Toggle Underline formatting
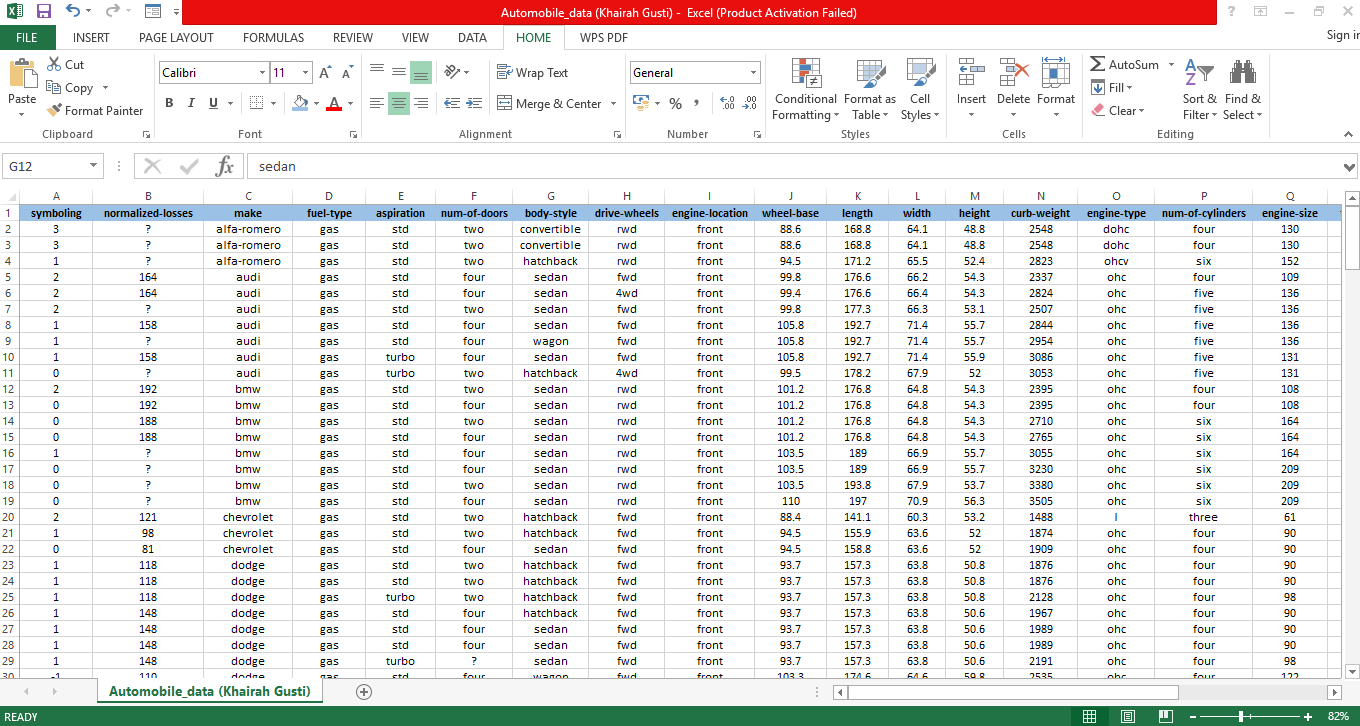This screenshot has height=726, width=1360. click(213, 103)
